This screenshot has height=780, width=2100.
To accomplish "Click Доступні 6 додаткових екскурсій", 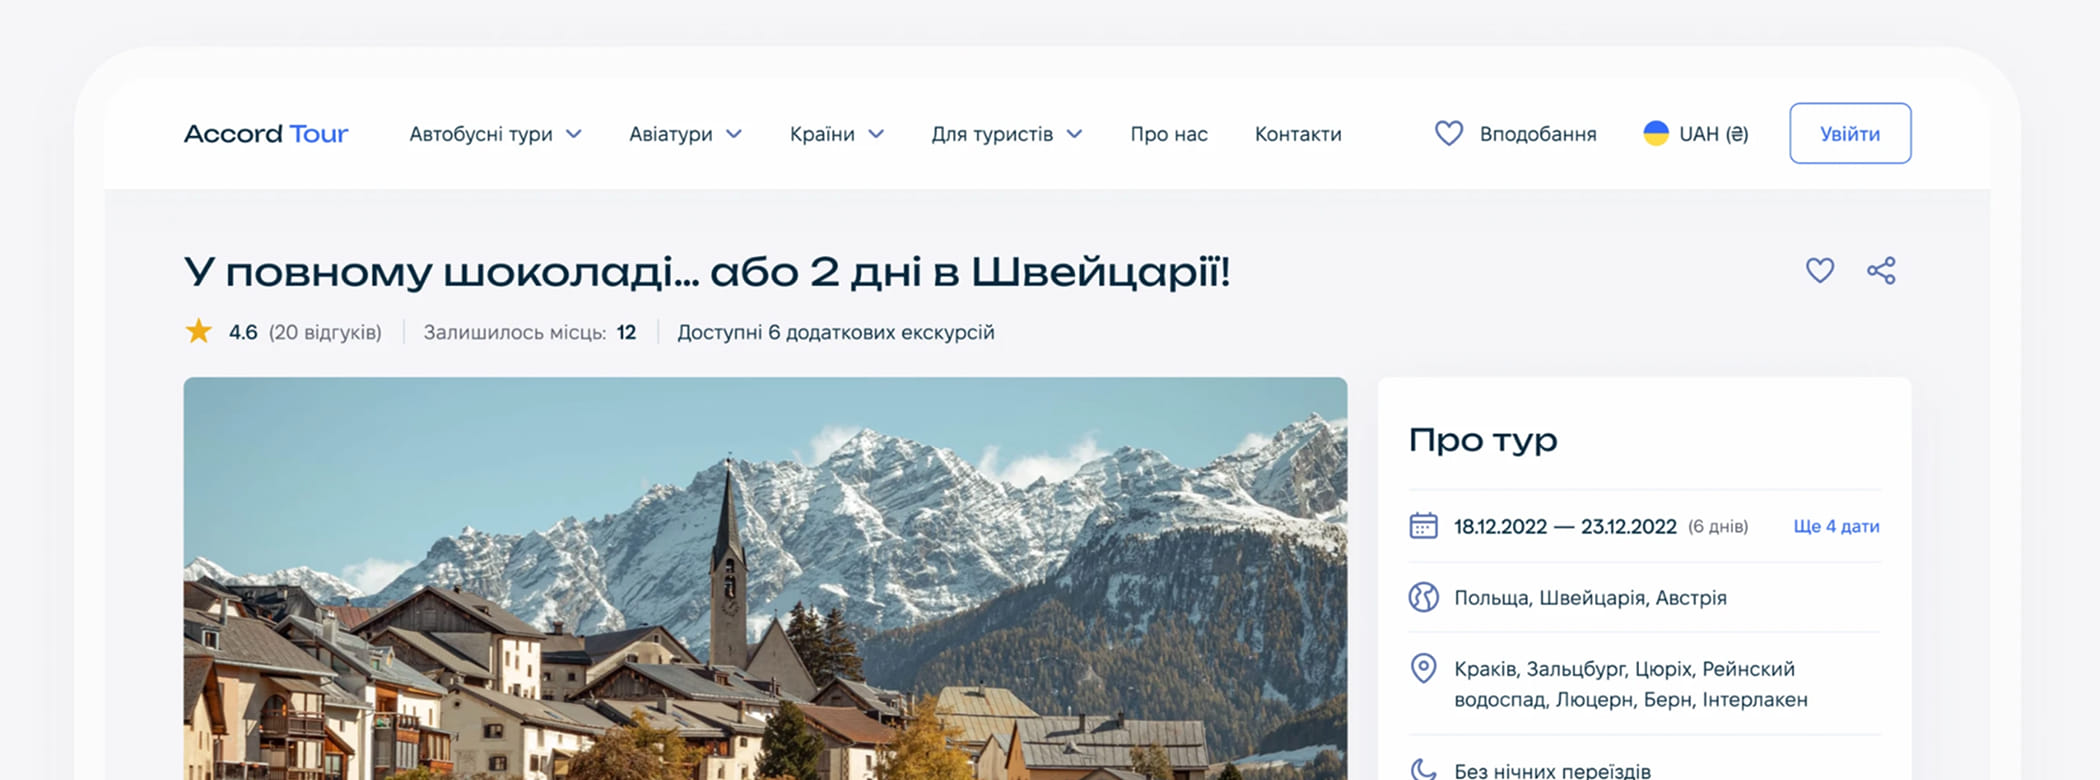I will tap(836, 332).
